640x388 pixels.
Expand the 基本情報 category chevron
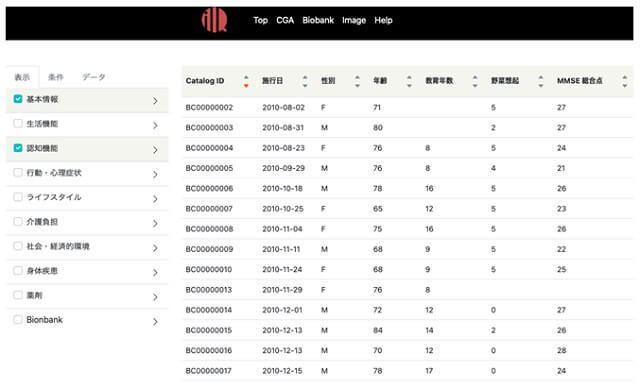tap(155, 101)
